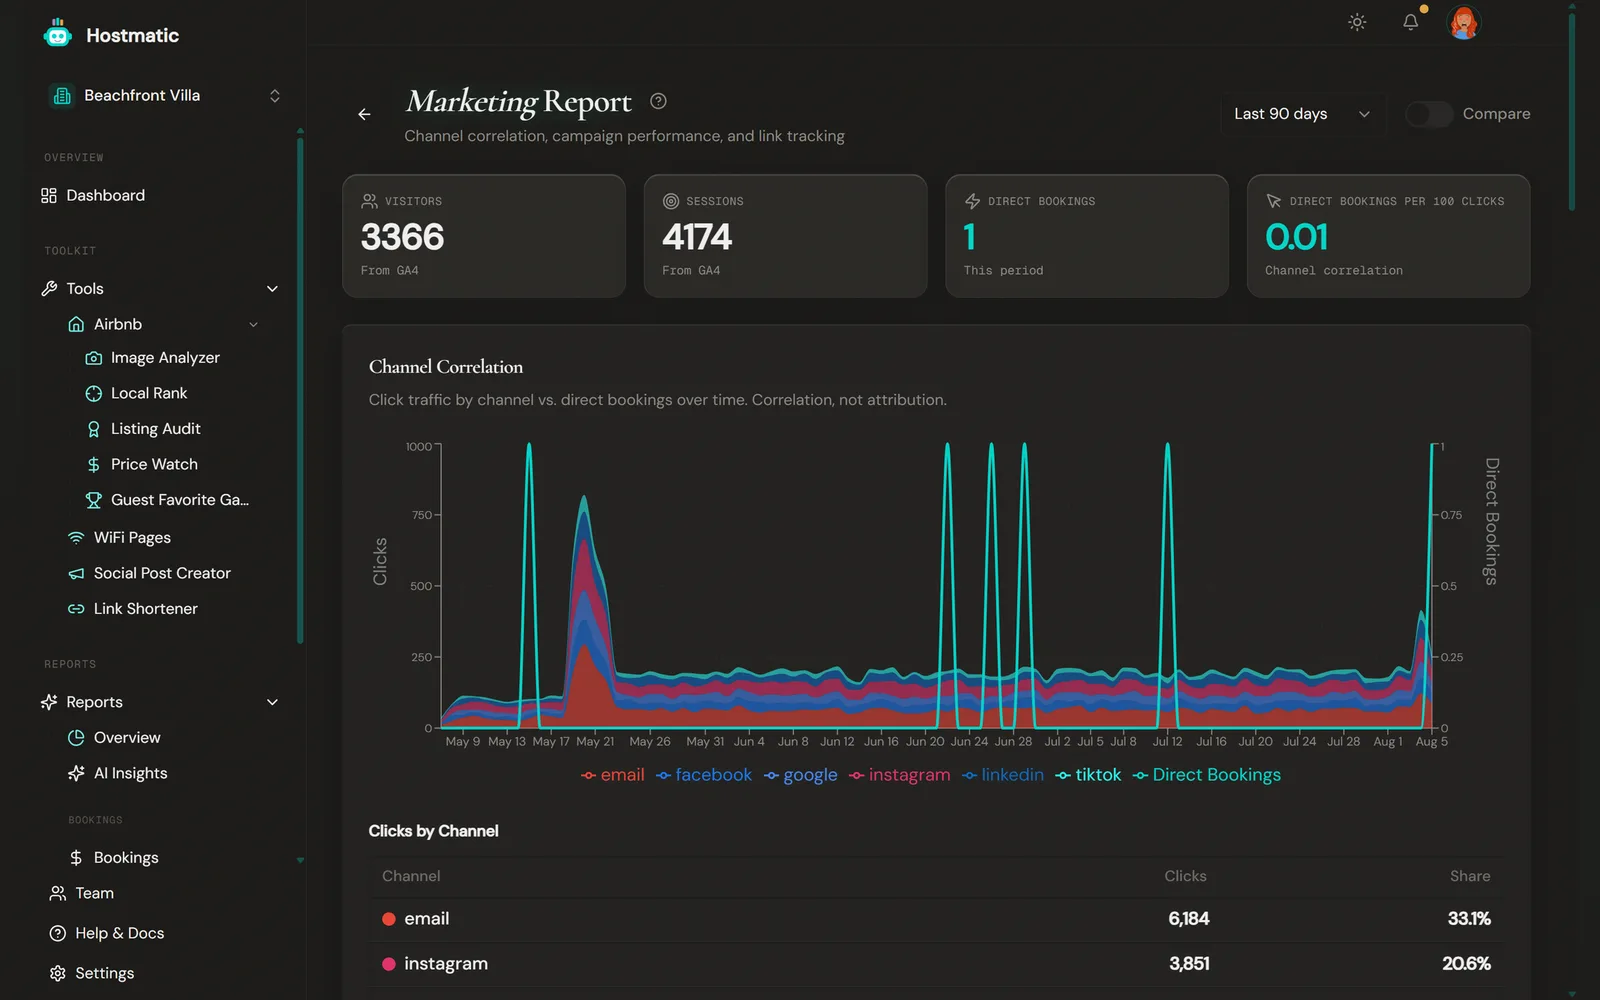The image size is (1600, 1000).
Task: Go back using the left arrow
Action: 364,114
